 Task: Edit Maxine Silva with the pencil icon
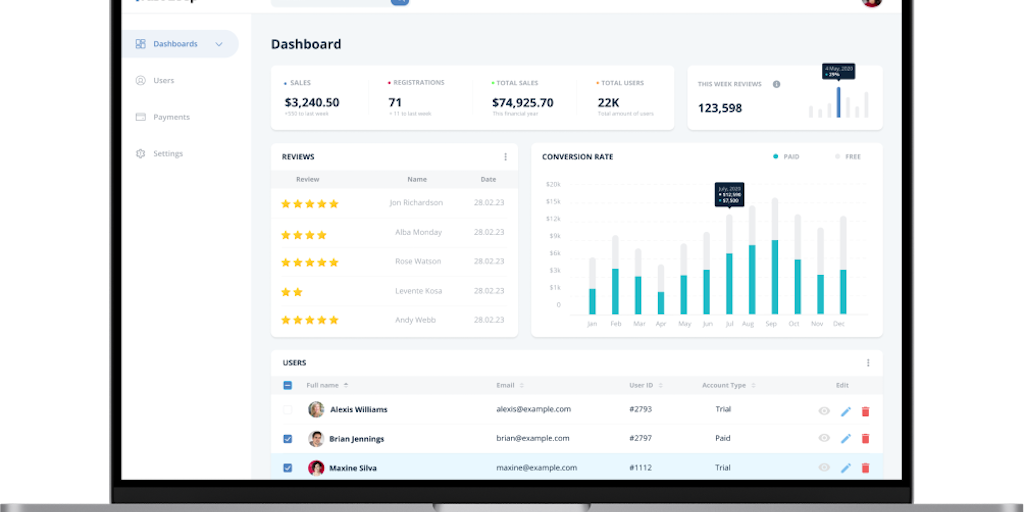(846, 468)
